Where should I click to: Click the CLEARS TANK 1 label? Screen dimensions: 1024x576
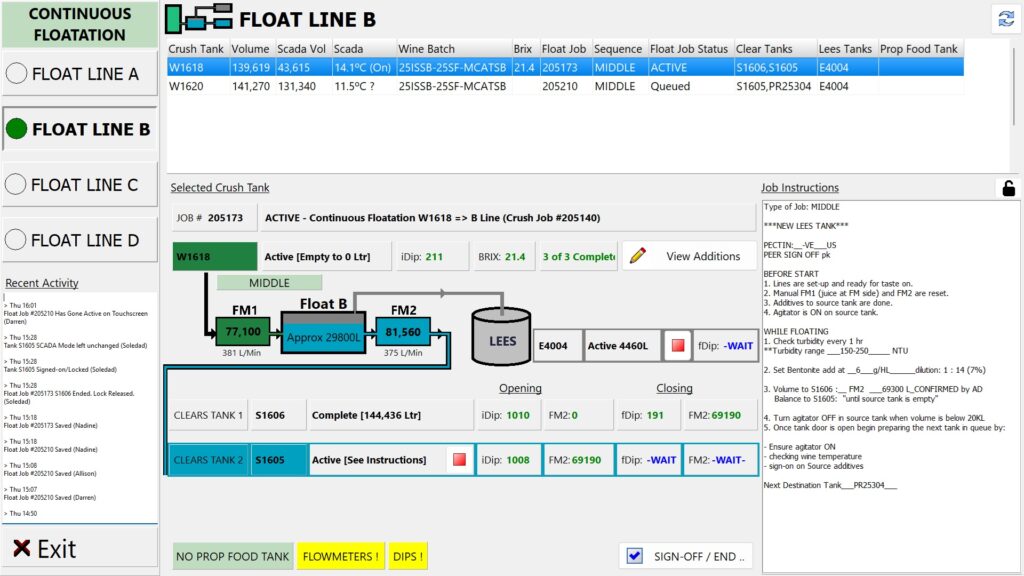tap(208, 415)
